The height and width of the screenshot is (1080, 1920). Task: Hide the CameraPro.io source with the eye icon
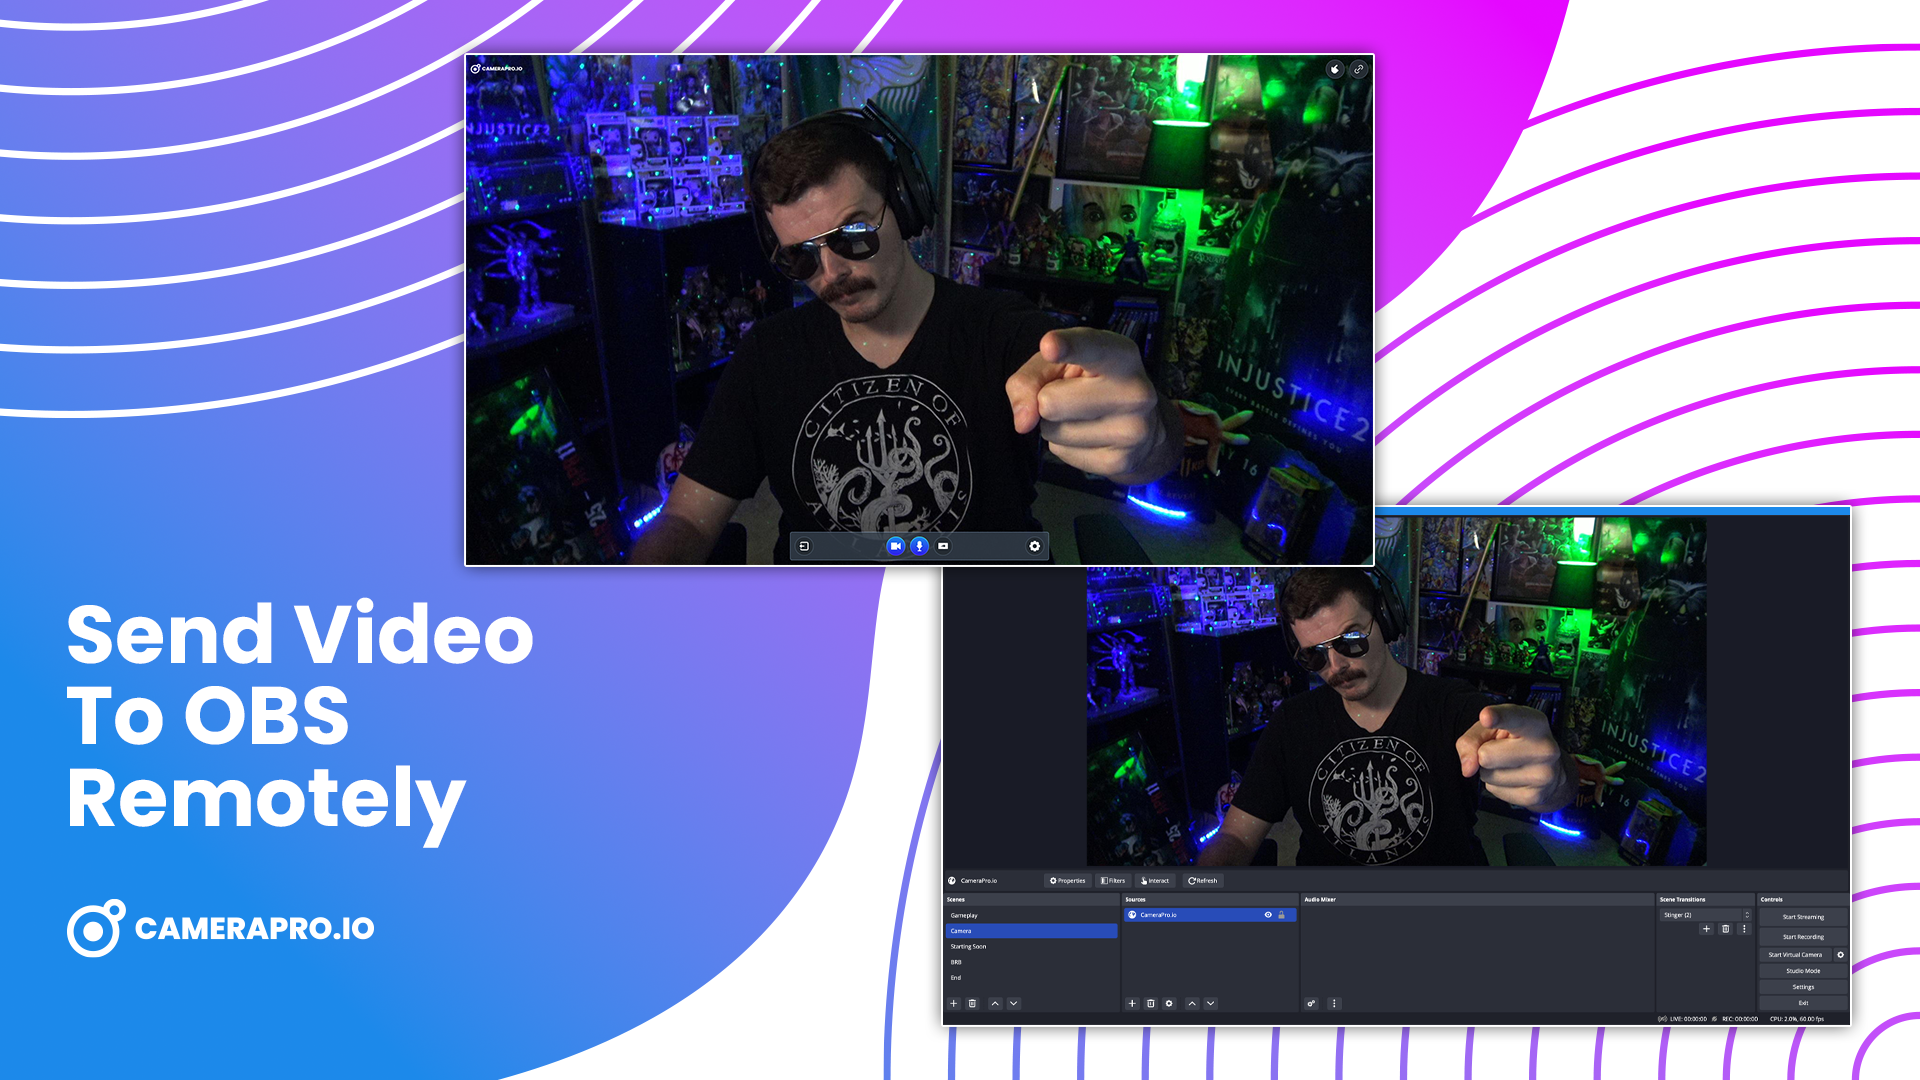click(x=1268, y=915)
